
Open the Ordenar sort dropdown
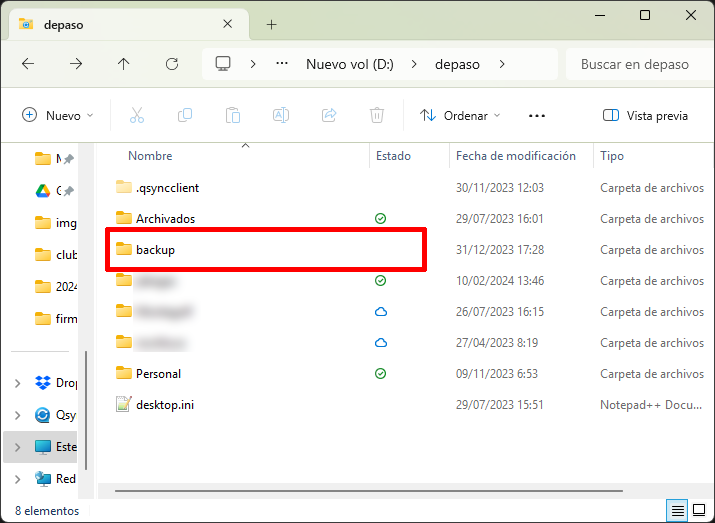click(x=460, y=116)
